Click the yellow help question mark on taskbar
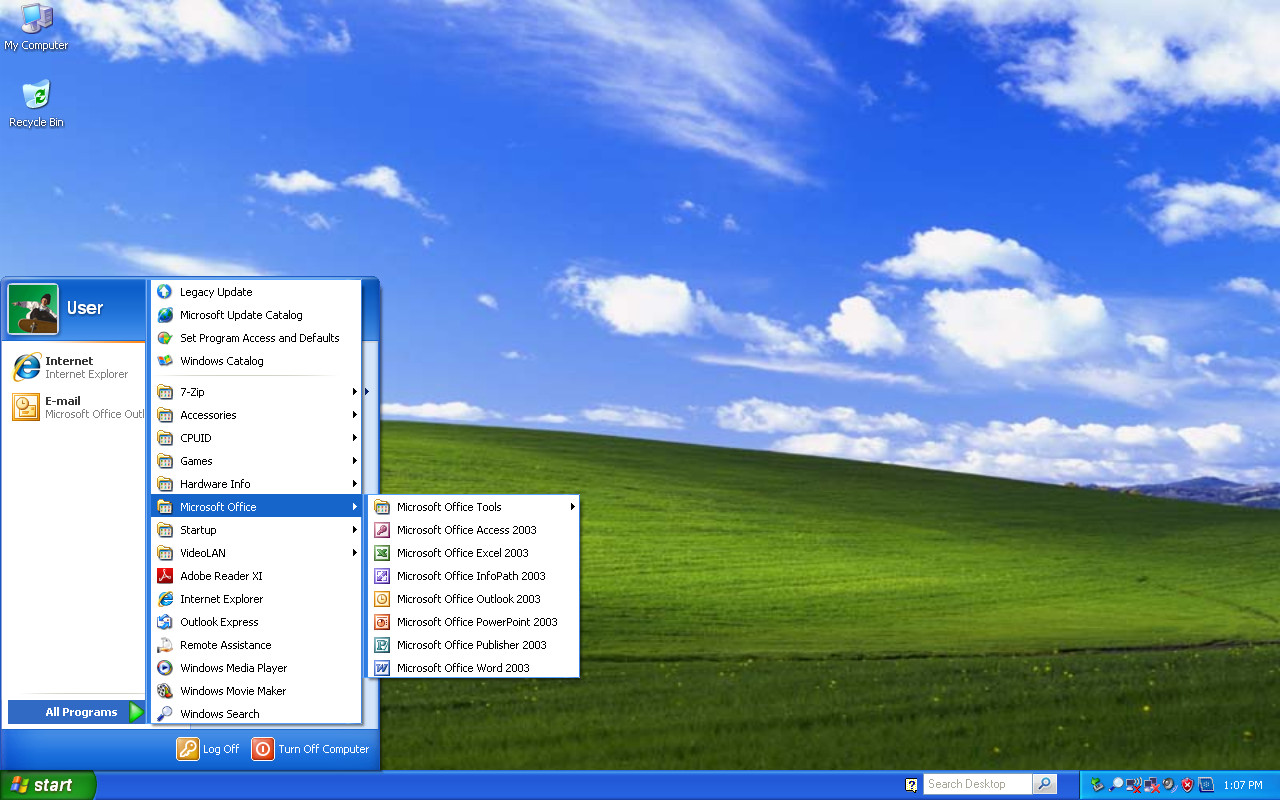Image resolution: width=1280 pixels, height=800 pixels. (x=912, y=785)
